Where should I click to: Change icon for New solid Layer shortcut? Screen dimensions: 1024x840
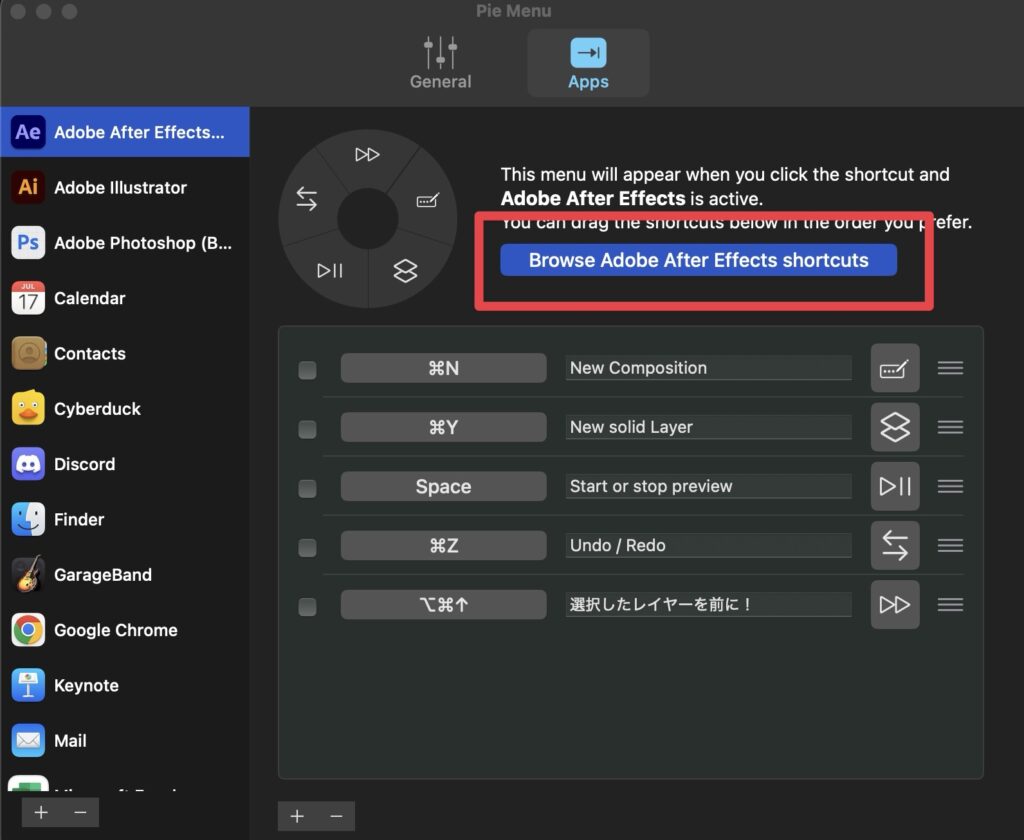pyautogui.click(x=895, y=427)
